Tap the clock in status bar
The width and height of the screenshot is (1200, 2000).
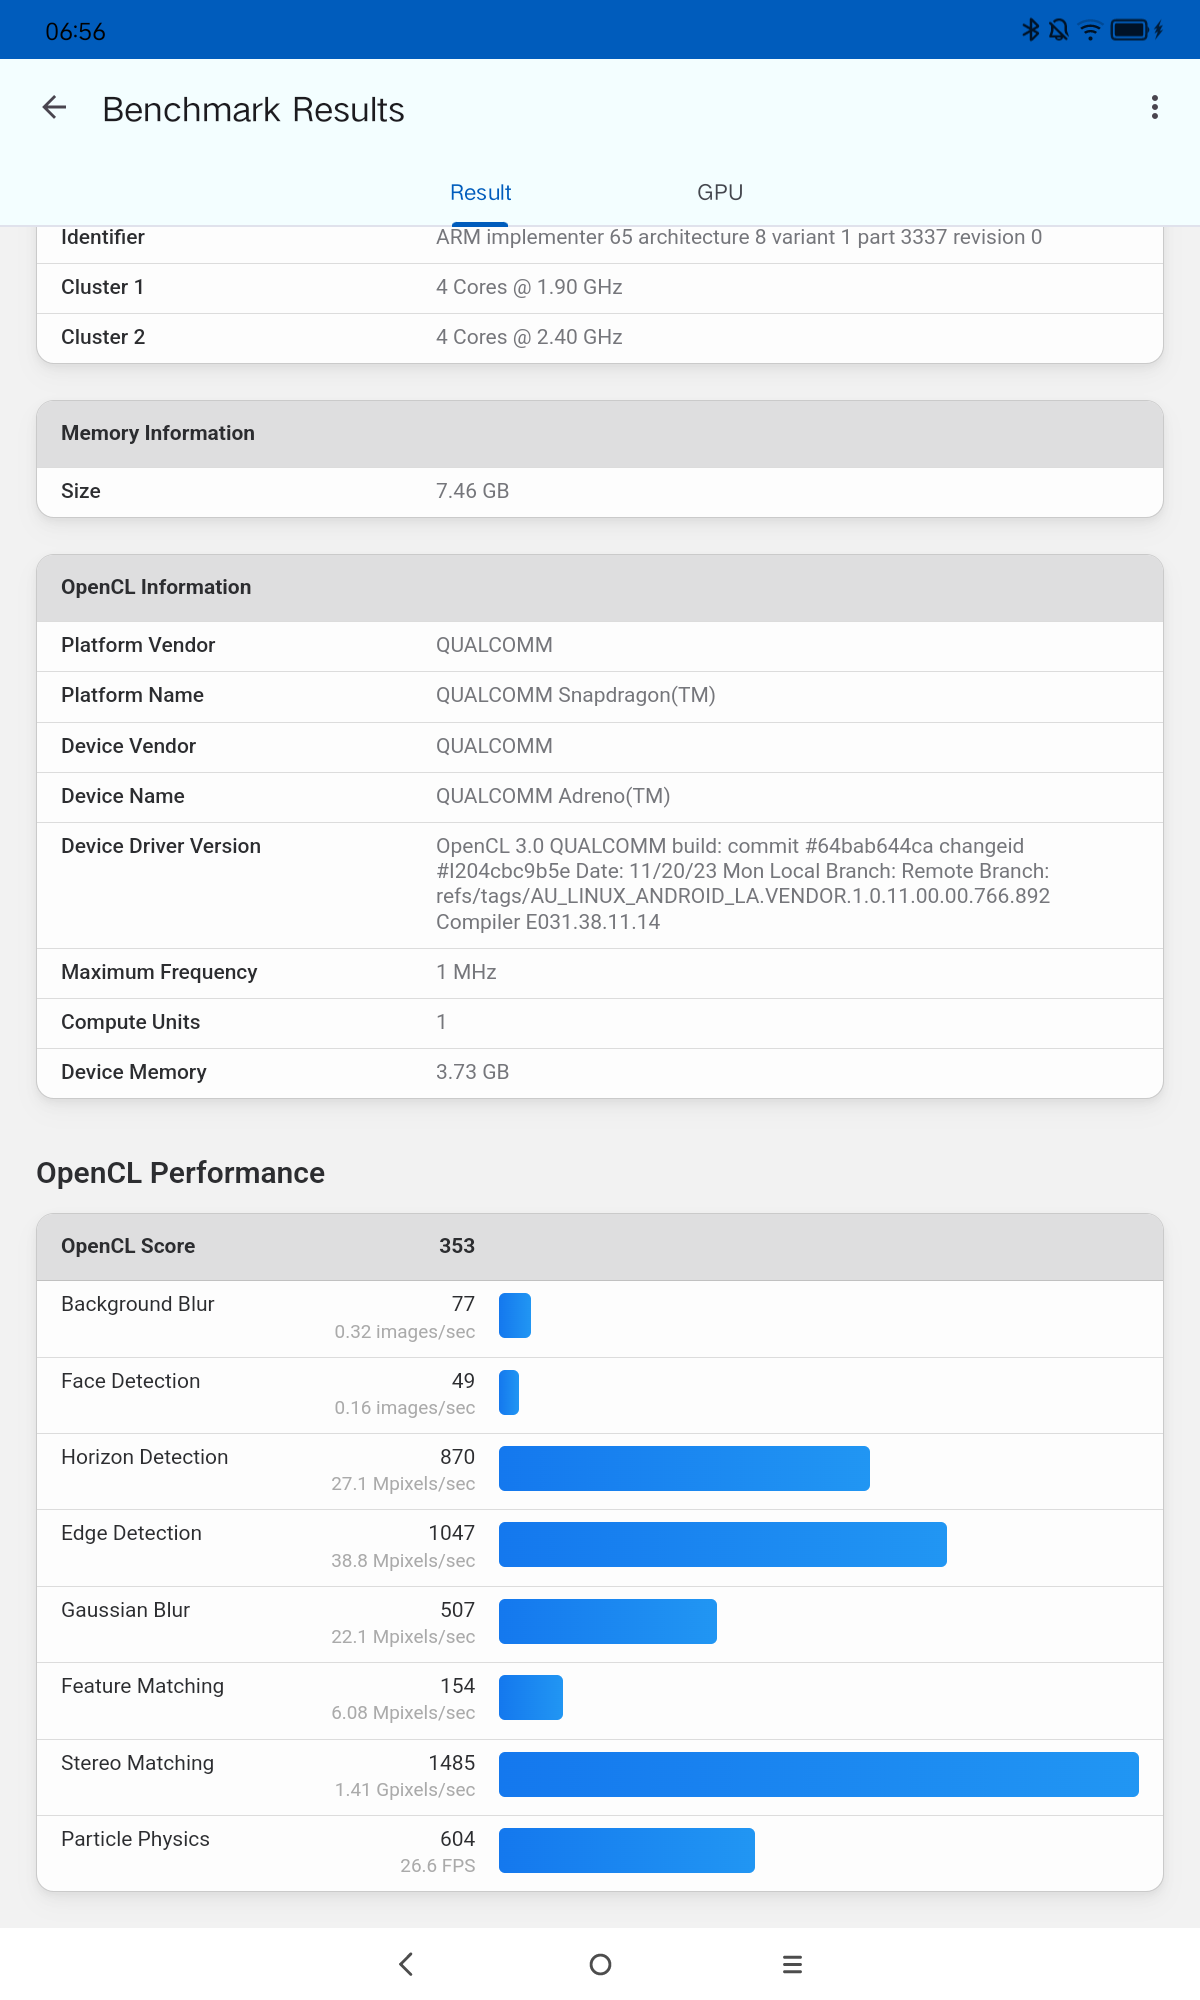pyautogui.click(x=75, y=31)
